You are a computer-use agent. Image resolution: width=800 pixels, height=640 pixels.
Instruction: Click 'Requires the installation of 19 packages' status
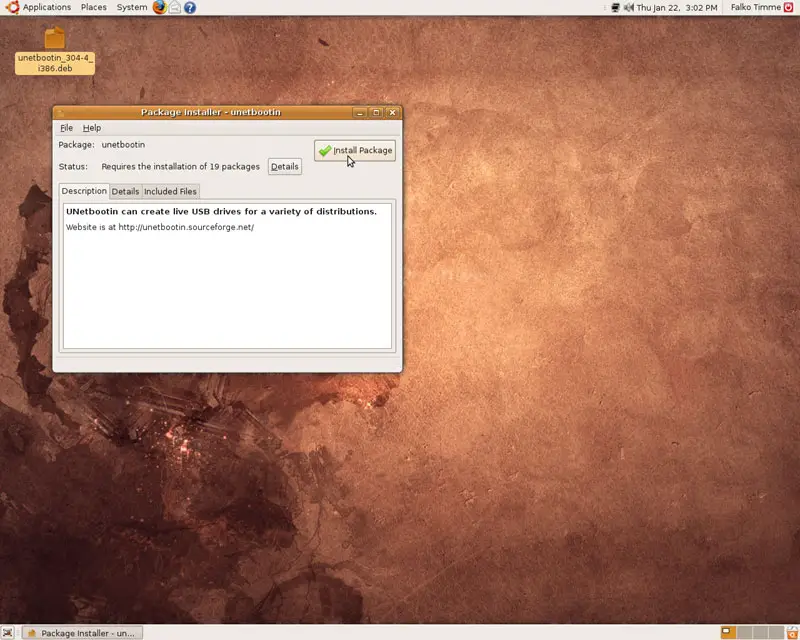181,166
